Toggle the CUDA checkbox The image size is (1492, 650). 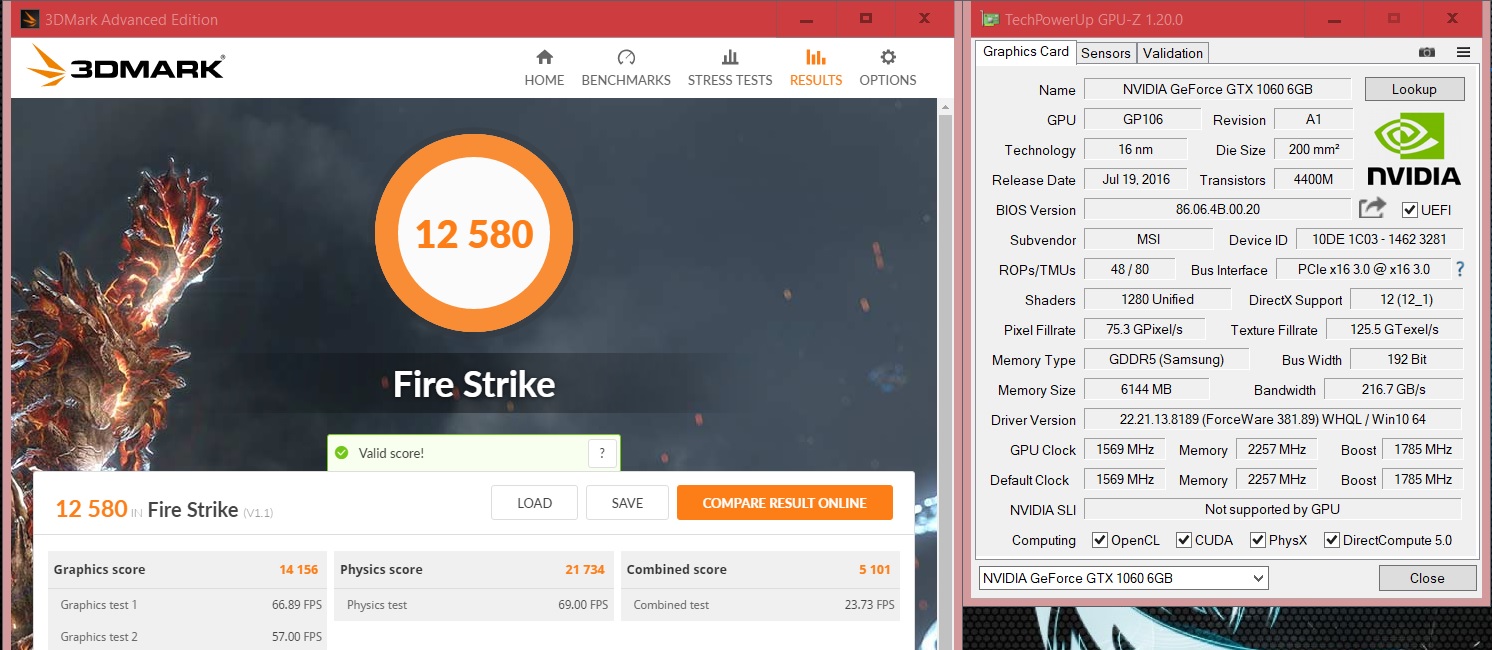tap(1184, 540)
